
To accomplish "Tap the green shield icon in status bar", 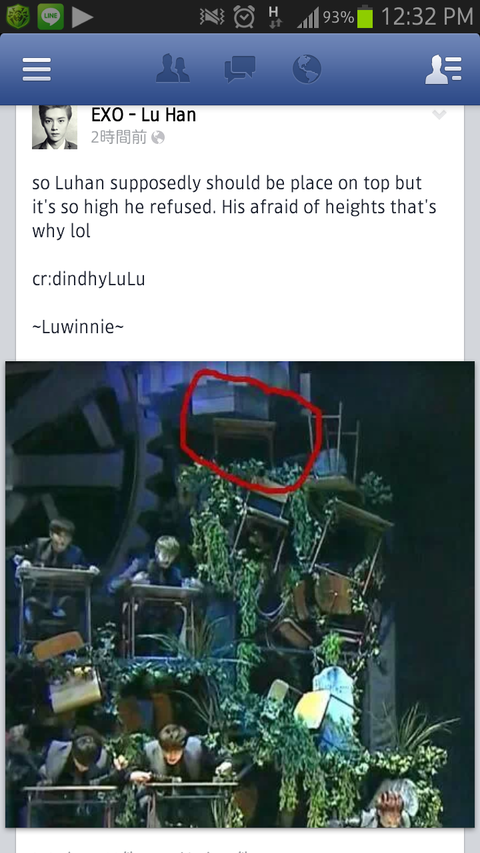I will [17, 16].
